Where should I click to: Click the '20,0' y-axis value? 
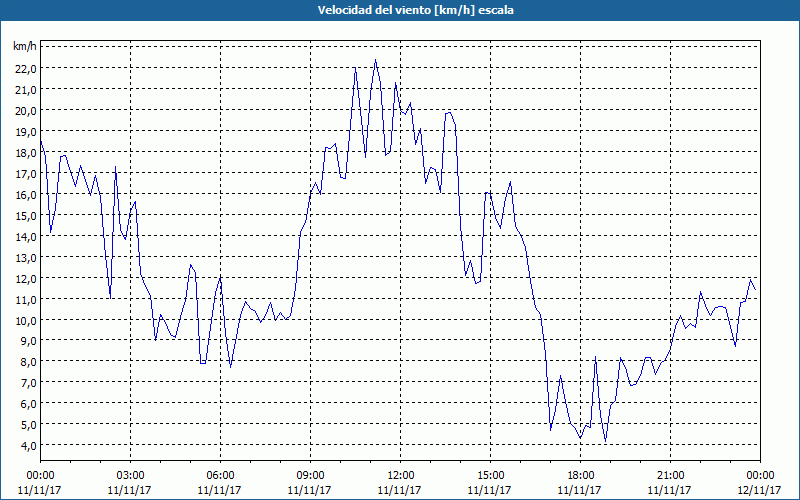27,111
